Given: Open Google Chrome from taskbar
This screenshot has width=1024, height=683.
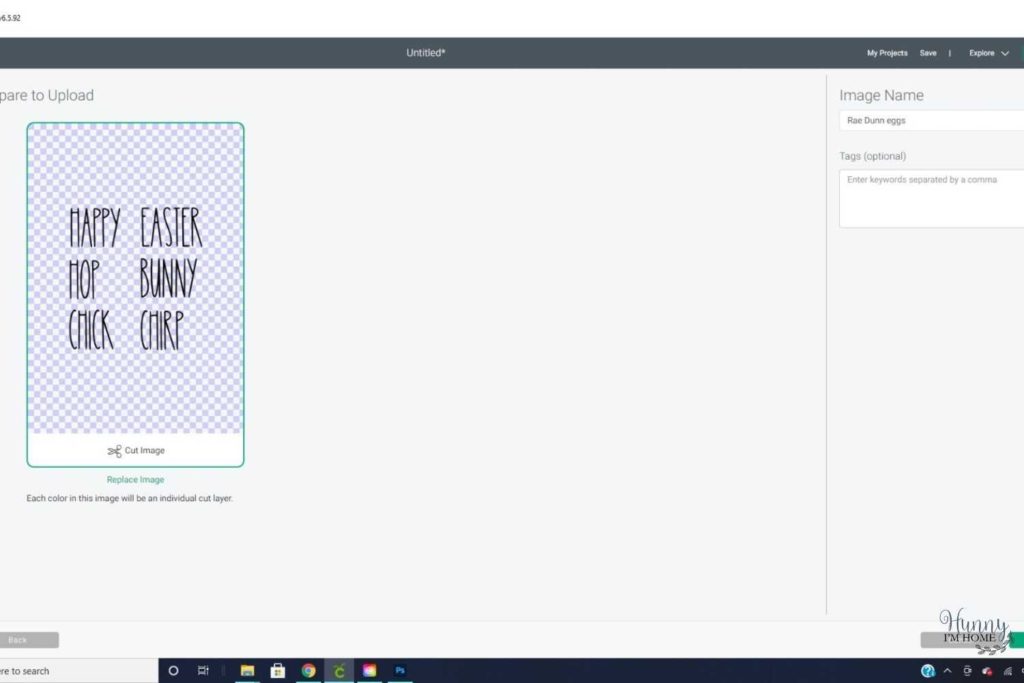Looking at the screenshot, I should coord(308,671).
